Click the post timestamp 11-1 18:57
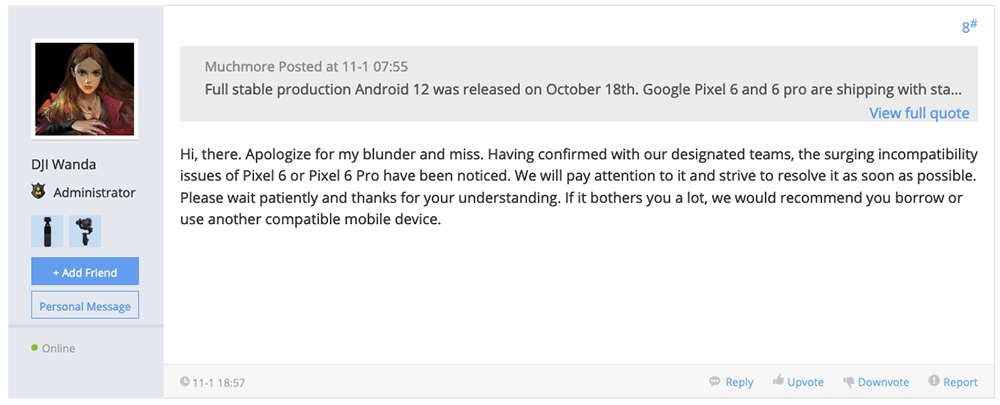The image size is (1000, 405). click(x=218, y=382)
